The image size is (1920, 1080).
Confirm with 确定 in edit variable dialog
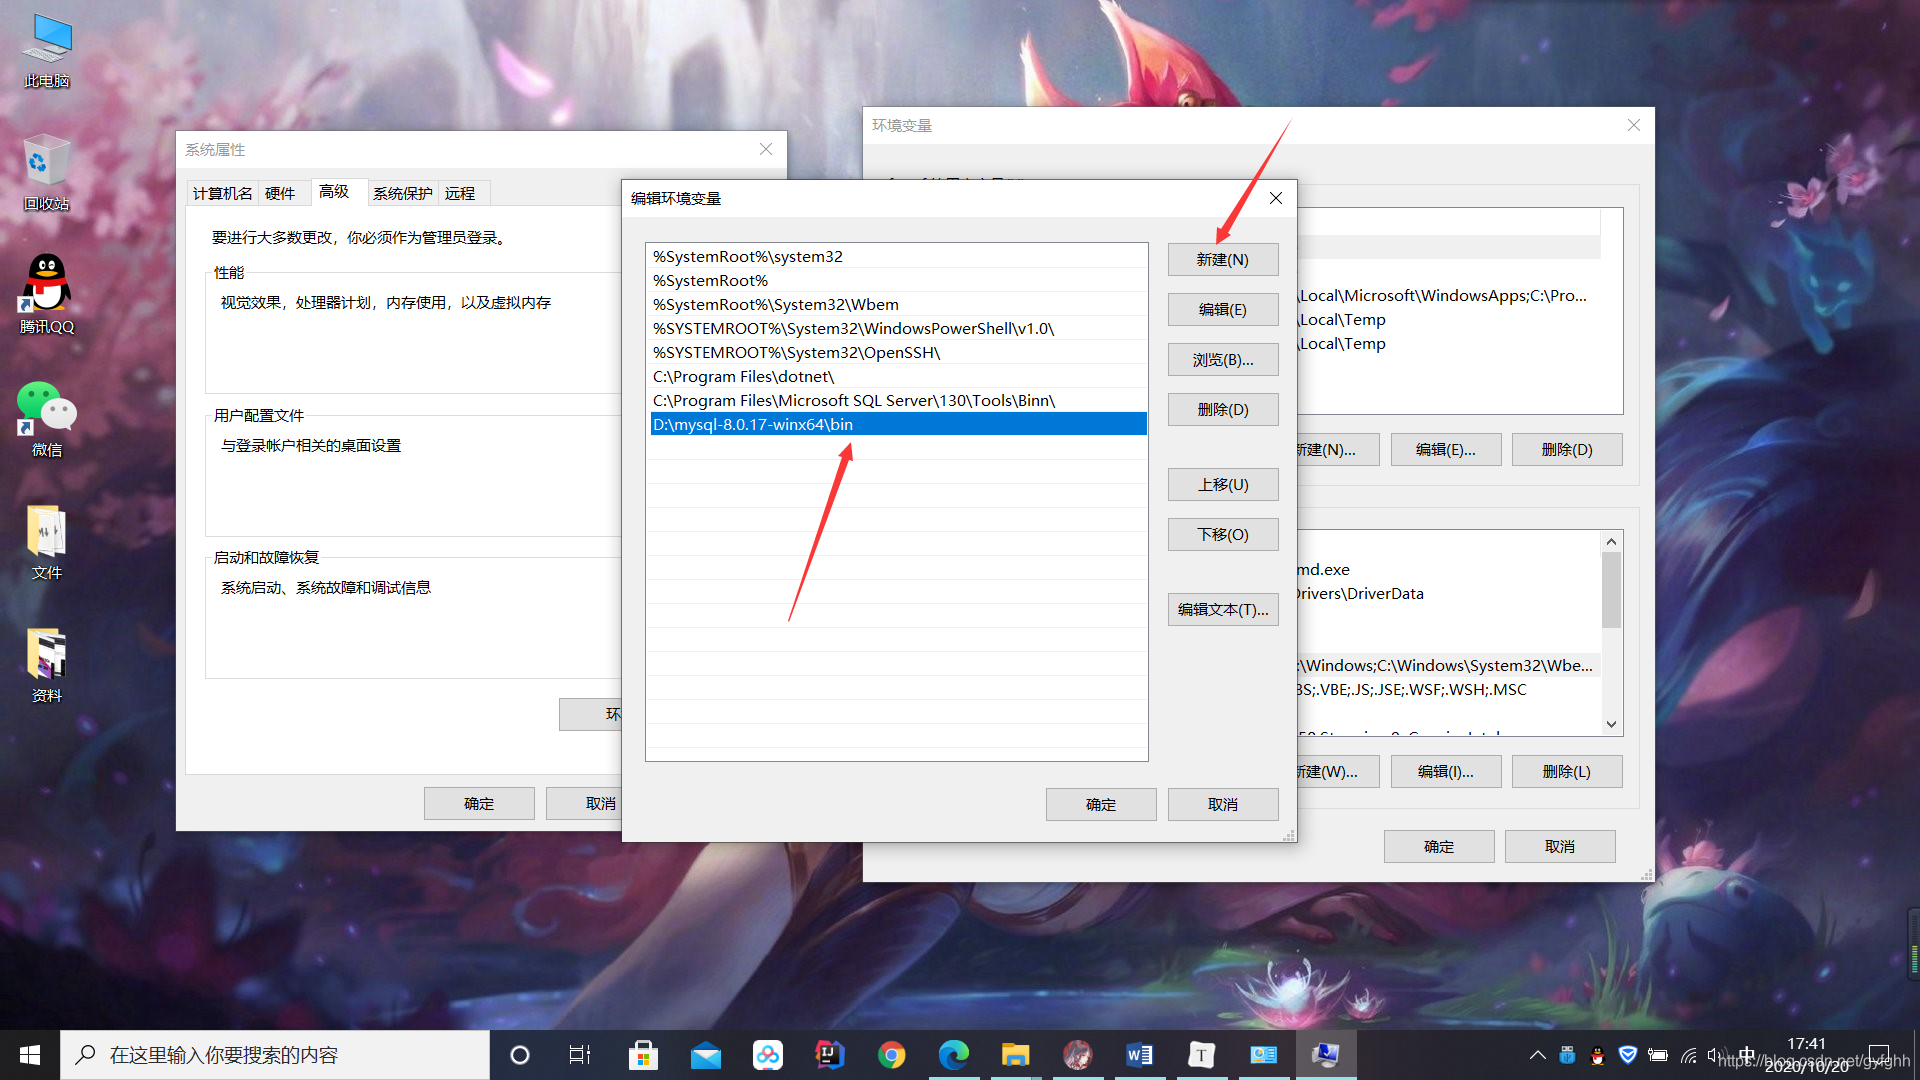pos(1101,805)
